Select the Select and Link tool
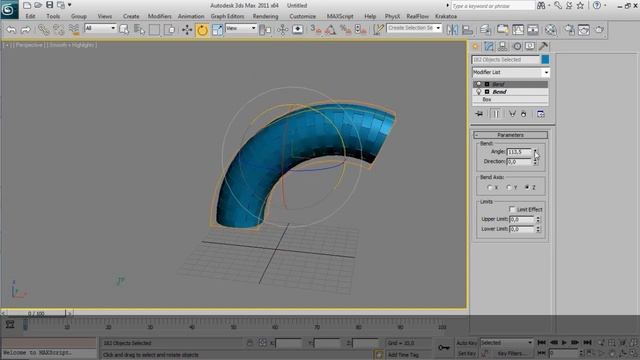Screen dimensions: 640x360 pos(43,29)
